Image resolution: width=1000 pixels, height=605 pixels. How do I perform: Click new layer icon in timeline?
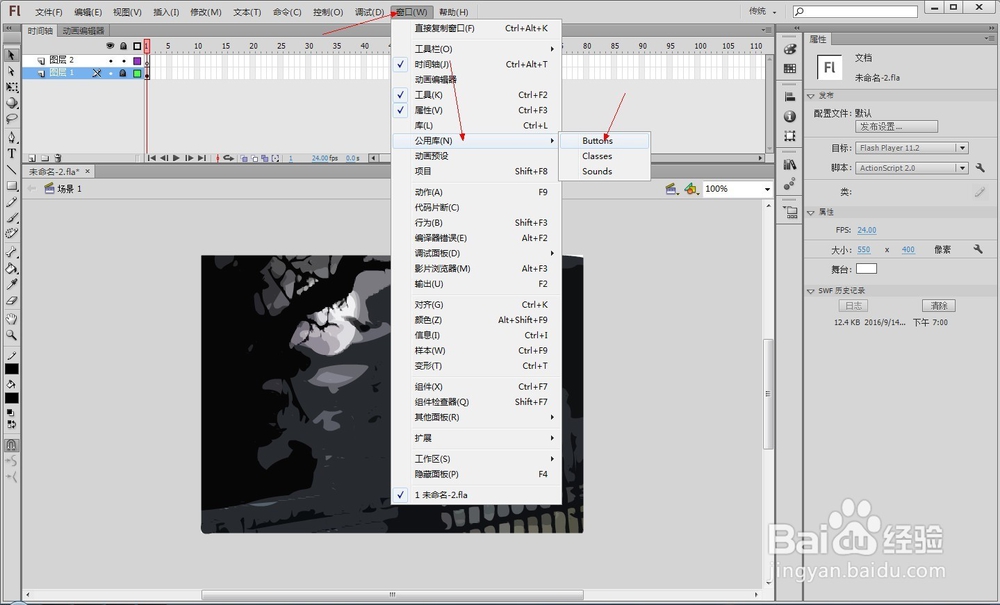32,158
